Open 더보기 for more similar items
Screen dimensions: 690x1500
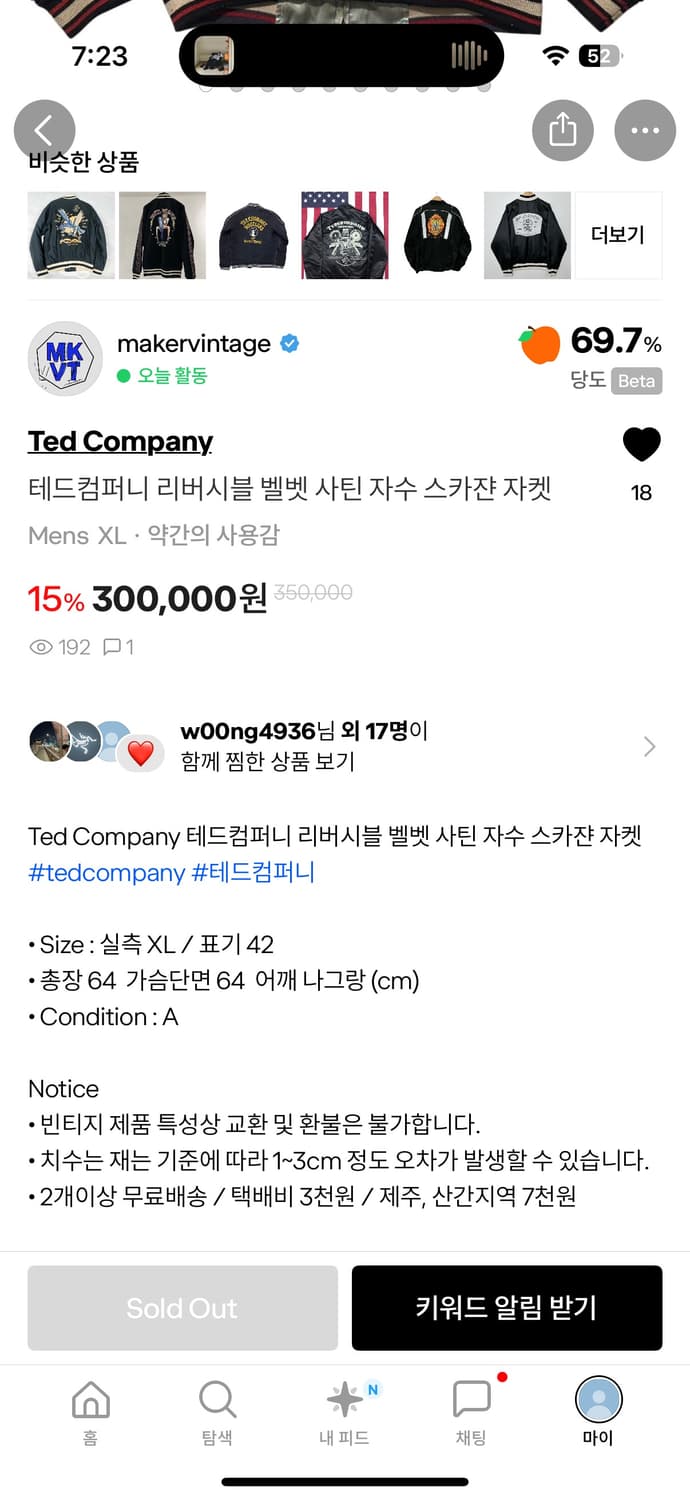point(618,235)
